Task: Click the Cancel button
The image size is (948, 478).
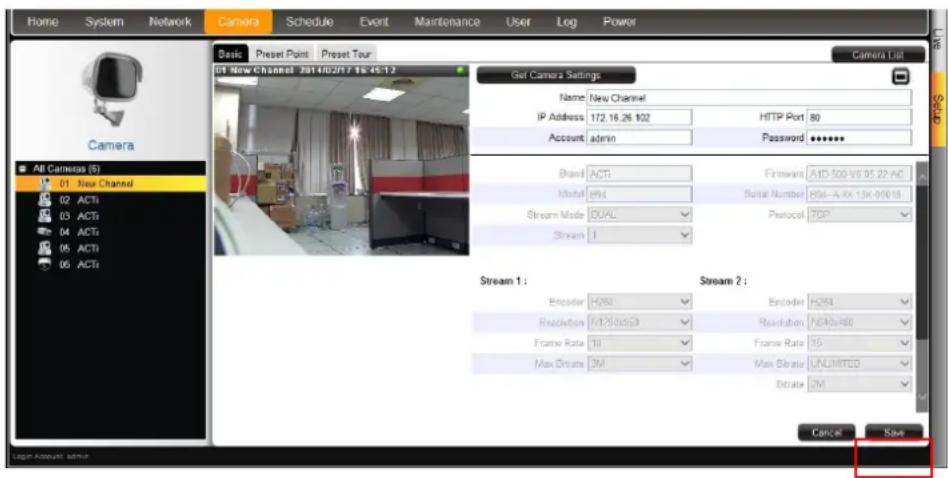Action: pyautogui.click(x=826, y=433)
